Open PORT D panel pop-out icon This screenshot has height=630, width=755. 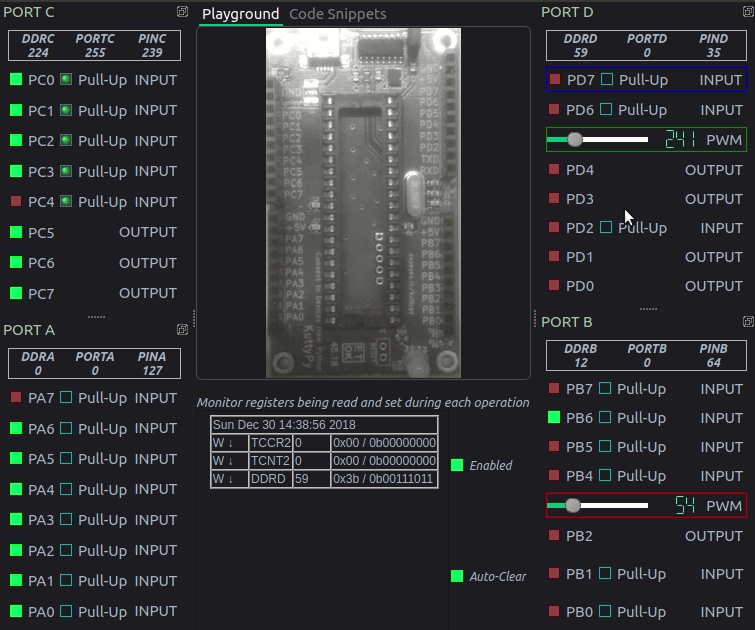tap(748, 12)
